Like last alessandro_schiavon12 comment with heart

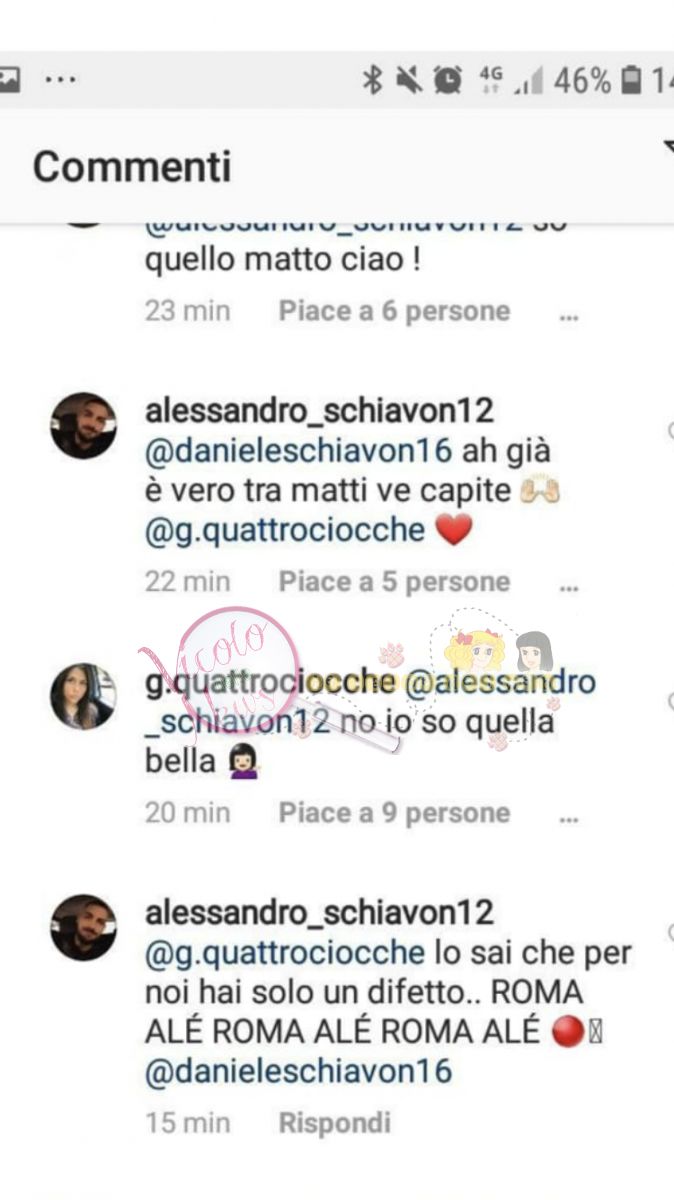[x=670, y=932]
